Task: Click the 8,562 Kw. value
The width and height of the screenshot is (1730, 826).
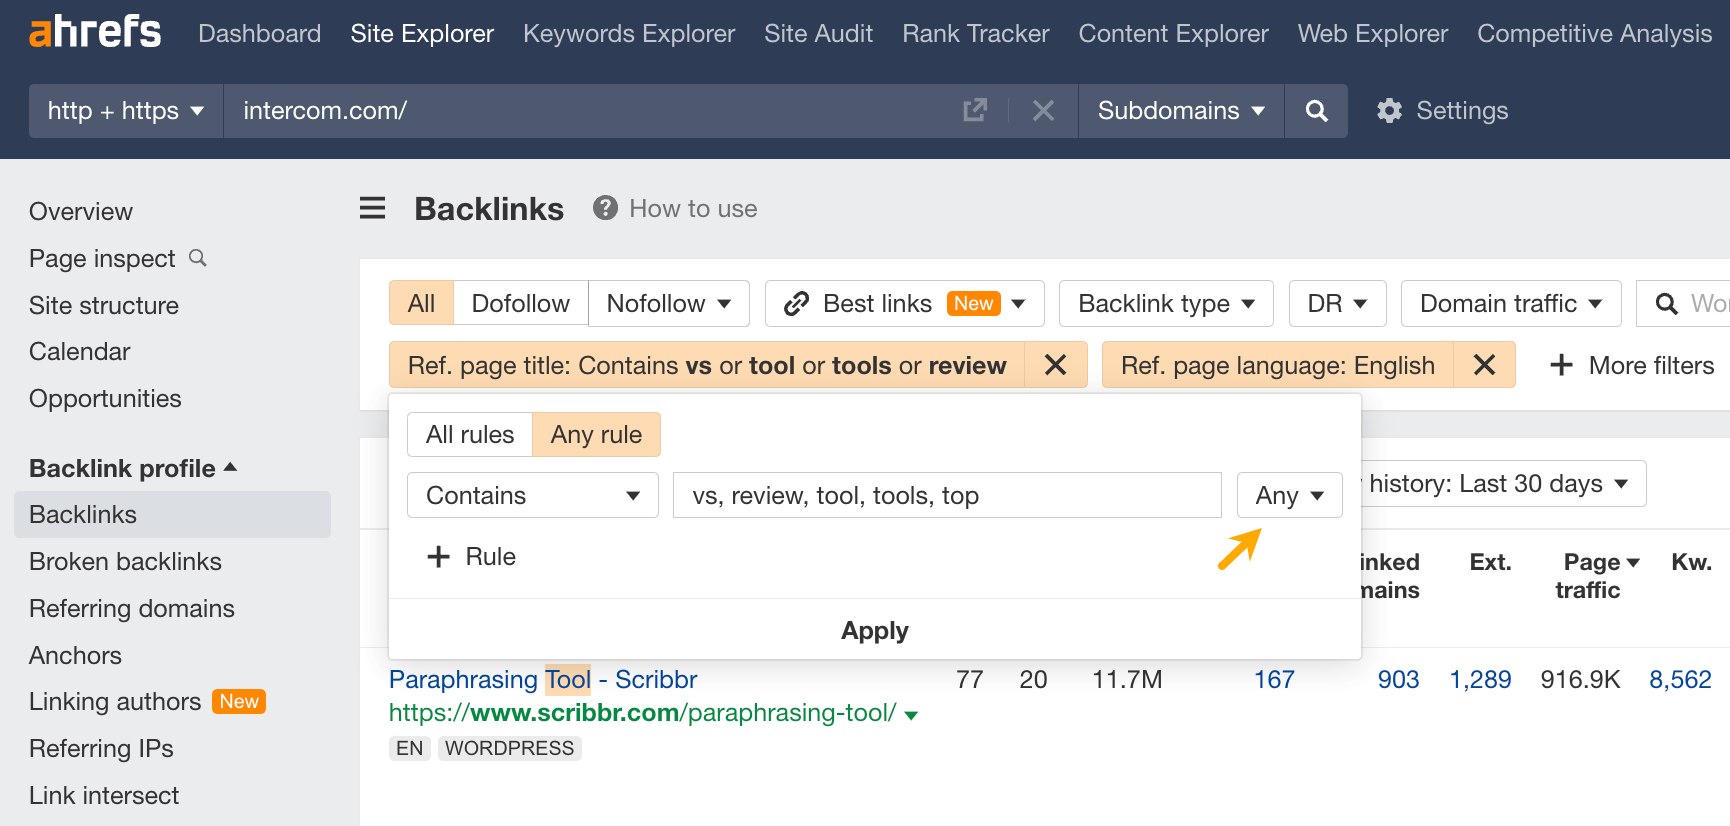Action: [1680, 679]
